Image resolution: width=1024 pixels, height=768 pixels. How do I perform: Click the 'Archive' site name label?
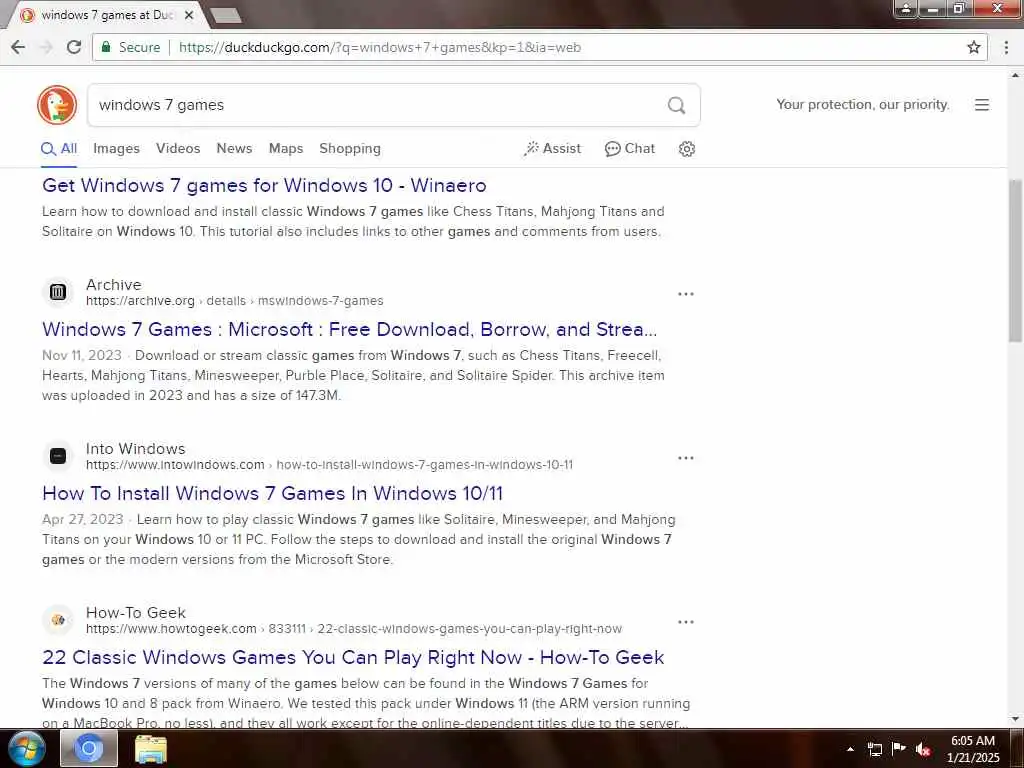coord(114,285)
